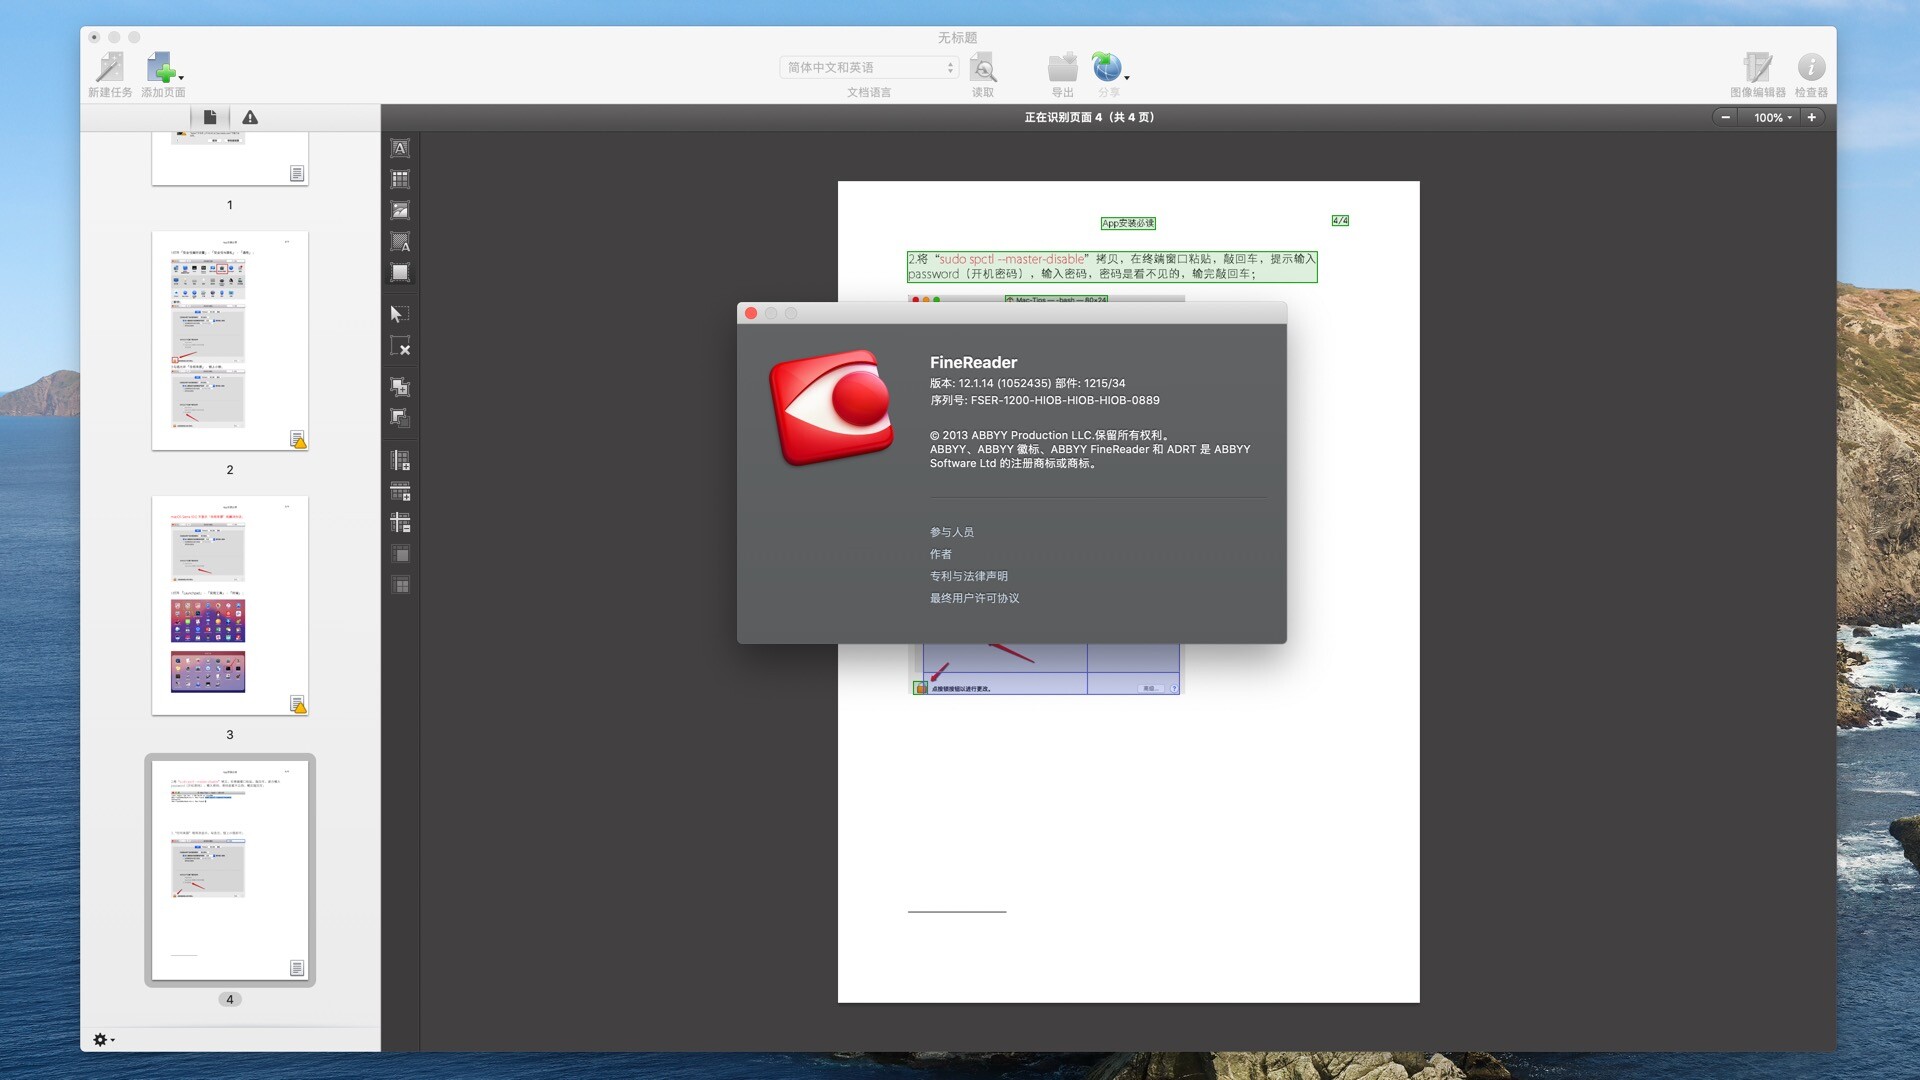Open the 作者 link in About dialog
The width and height of the screenshot is (1920, 1080).
[940, 554]
